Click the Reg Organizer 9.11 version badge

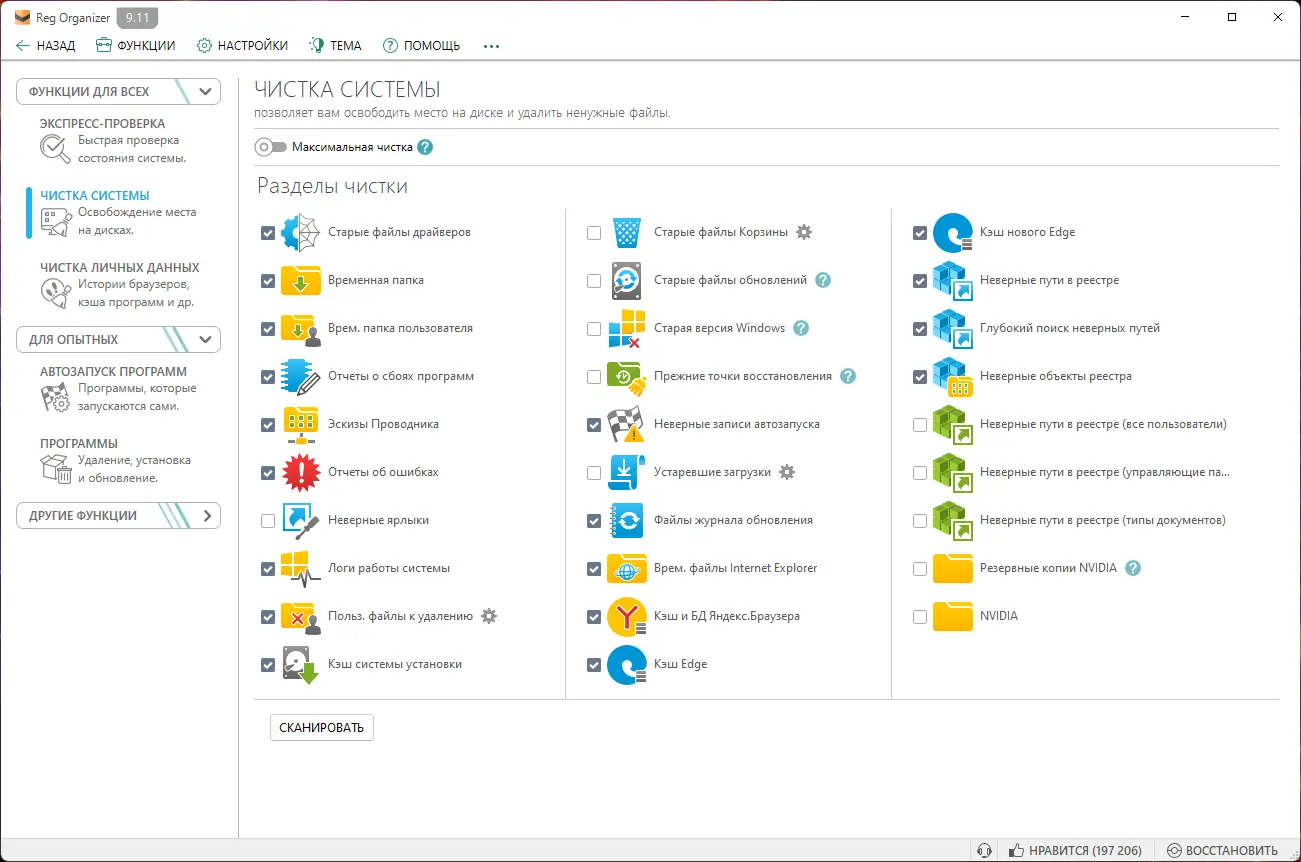tap(138, 17)
